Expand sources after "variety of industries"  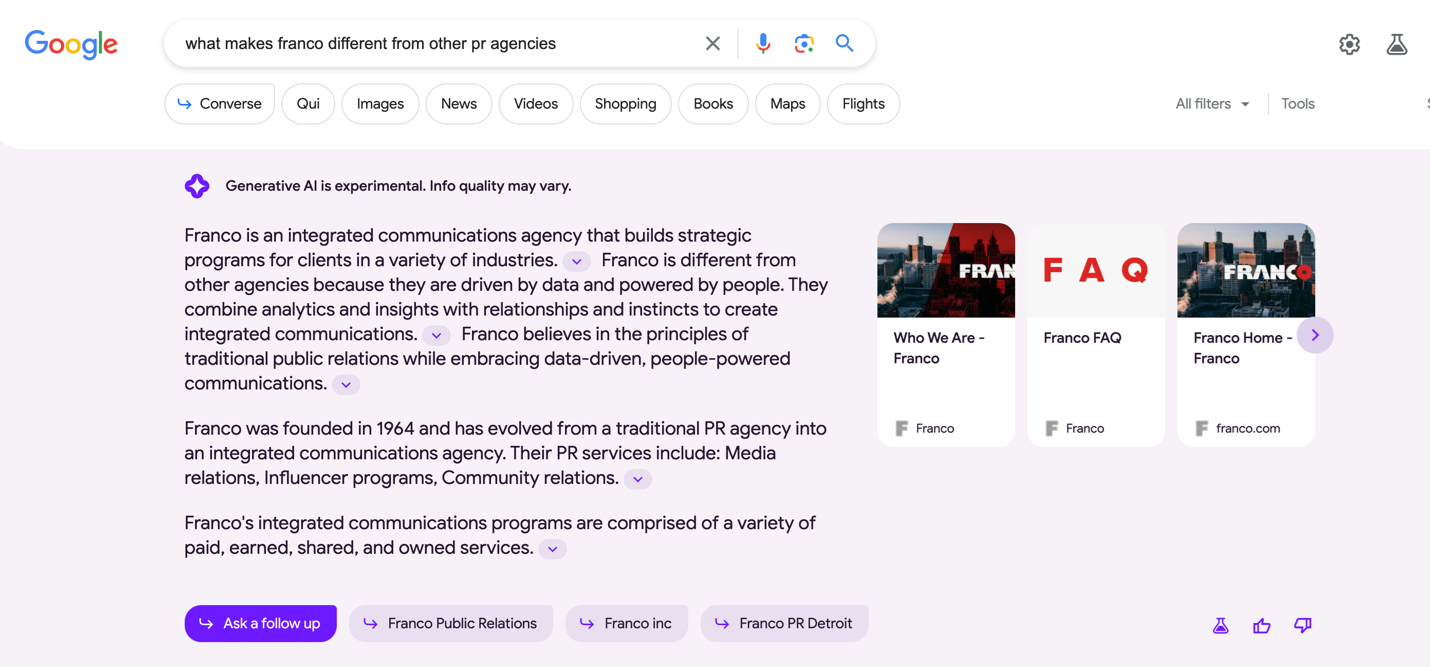577,261
